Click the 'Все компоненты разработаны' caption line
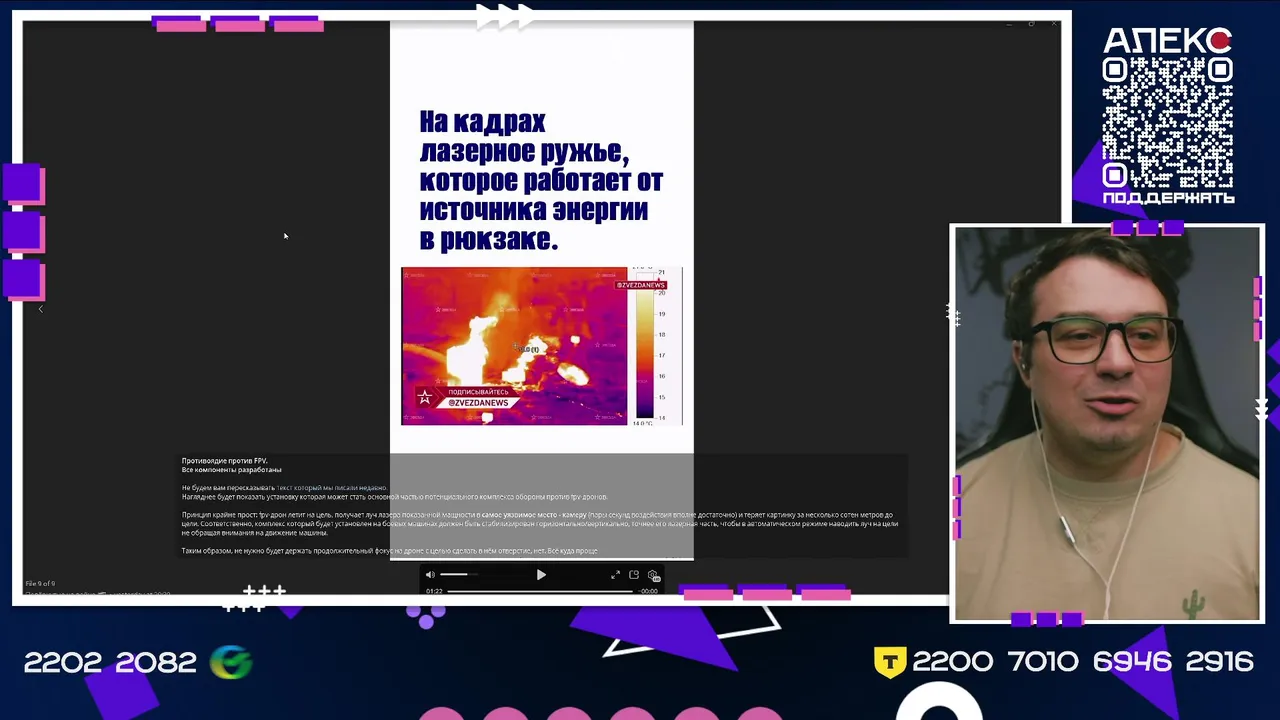Screen dimensions: 1280x720 tap(231, 470)
